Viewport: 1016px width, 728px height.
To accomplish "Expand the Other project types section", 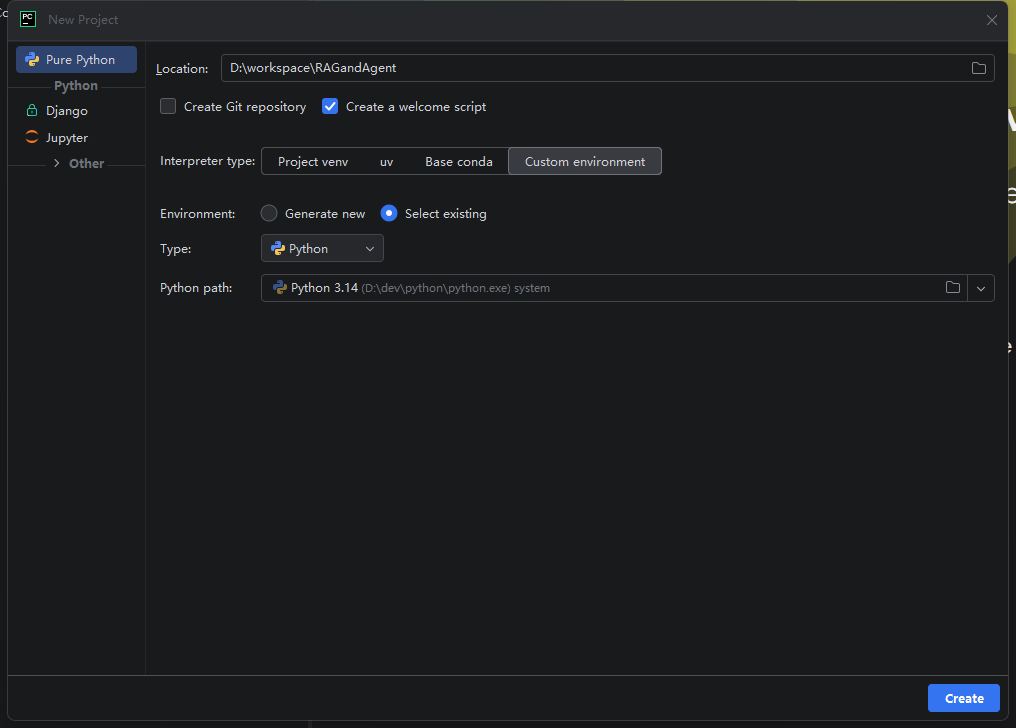I will point(56,163).
